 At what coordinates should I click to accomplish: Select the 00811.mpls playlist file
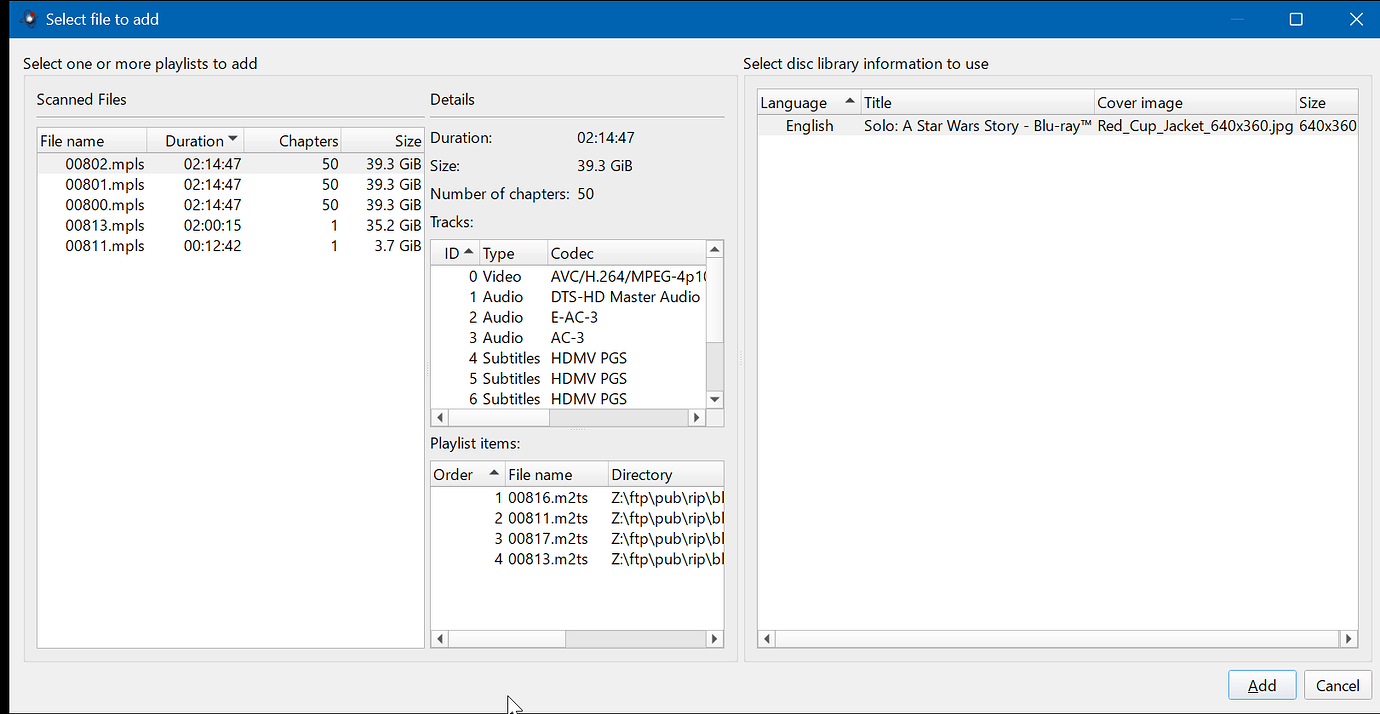coord(105,246)
